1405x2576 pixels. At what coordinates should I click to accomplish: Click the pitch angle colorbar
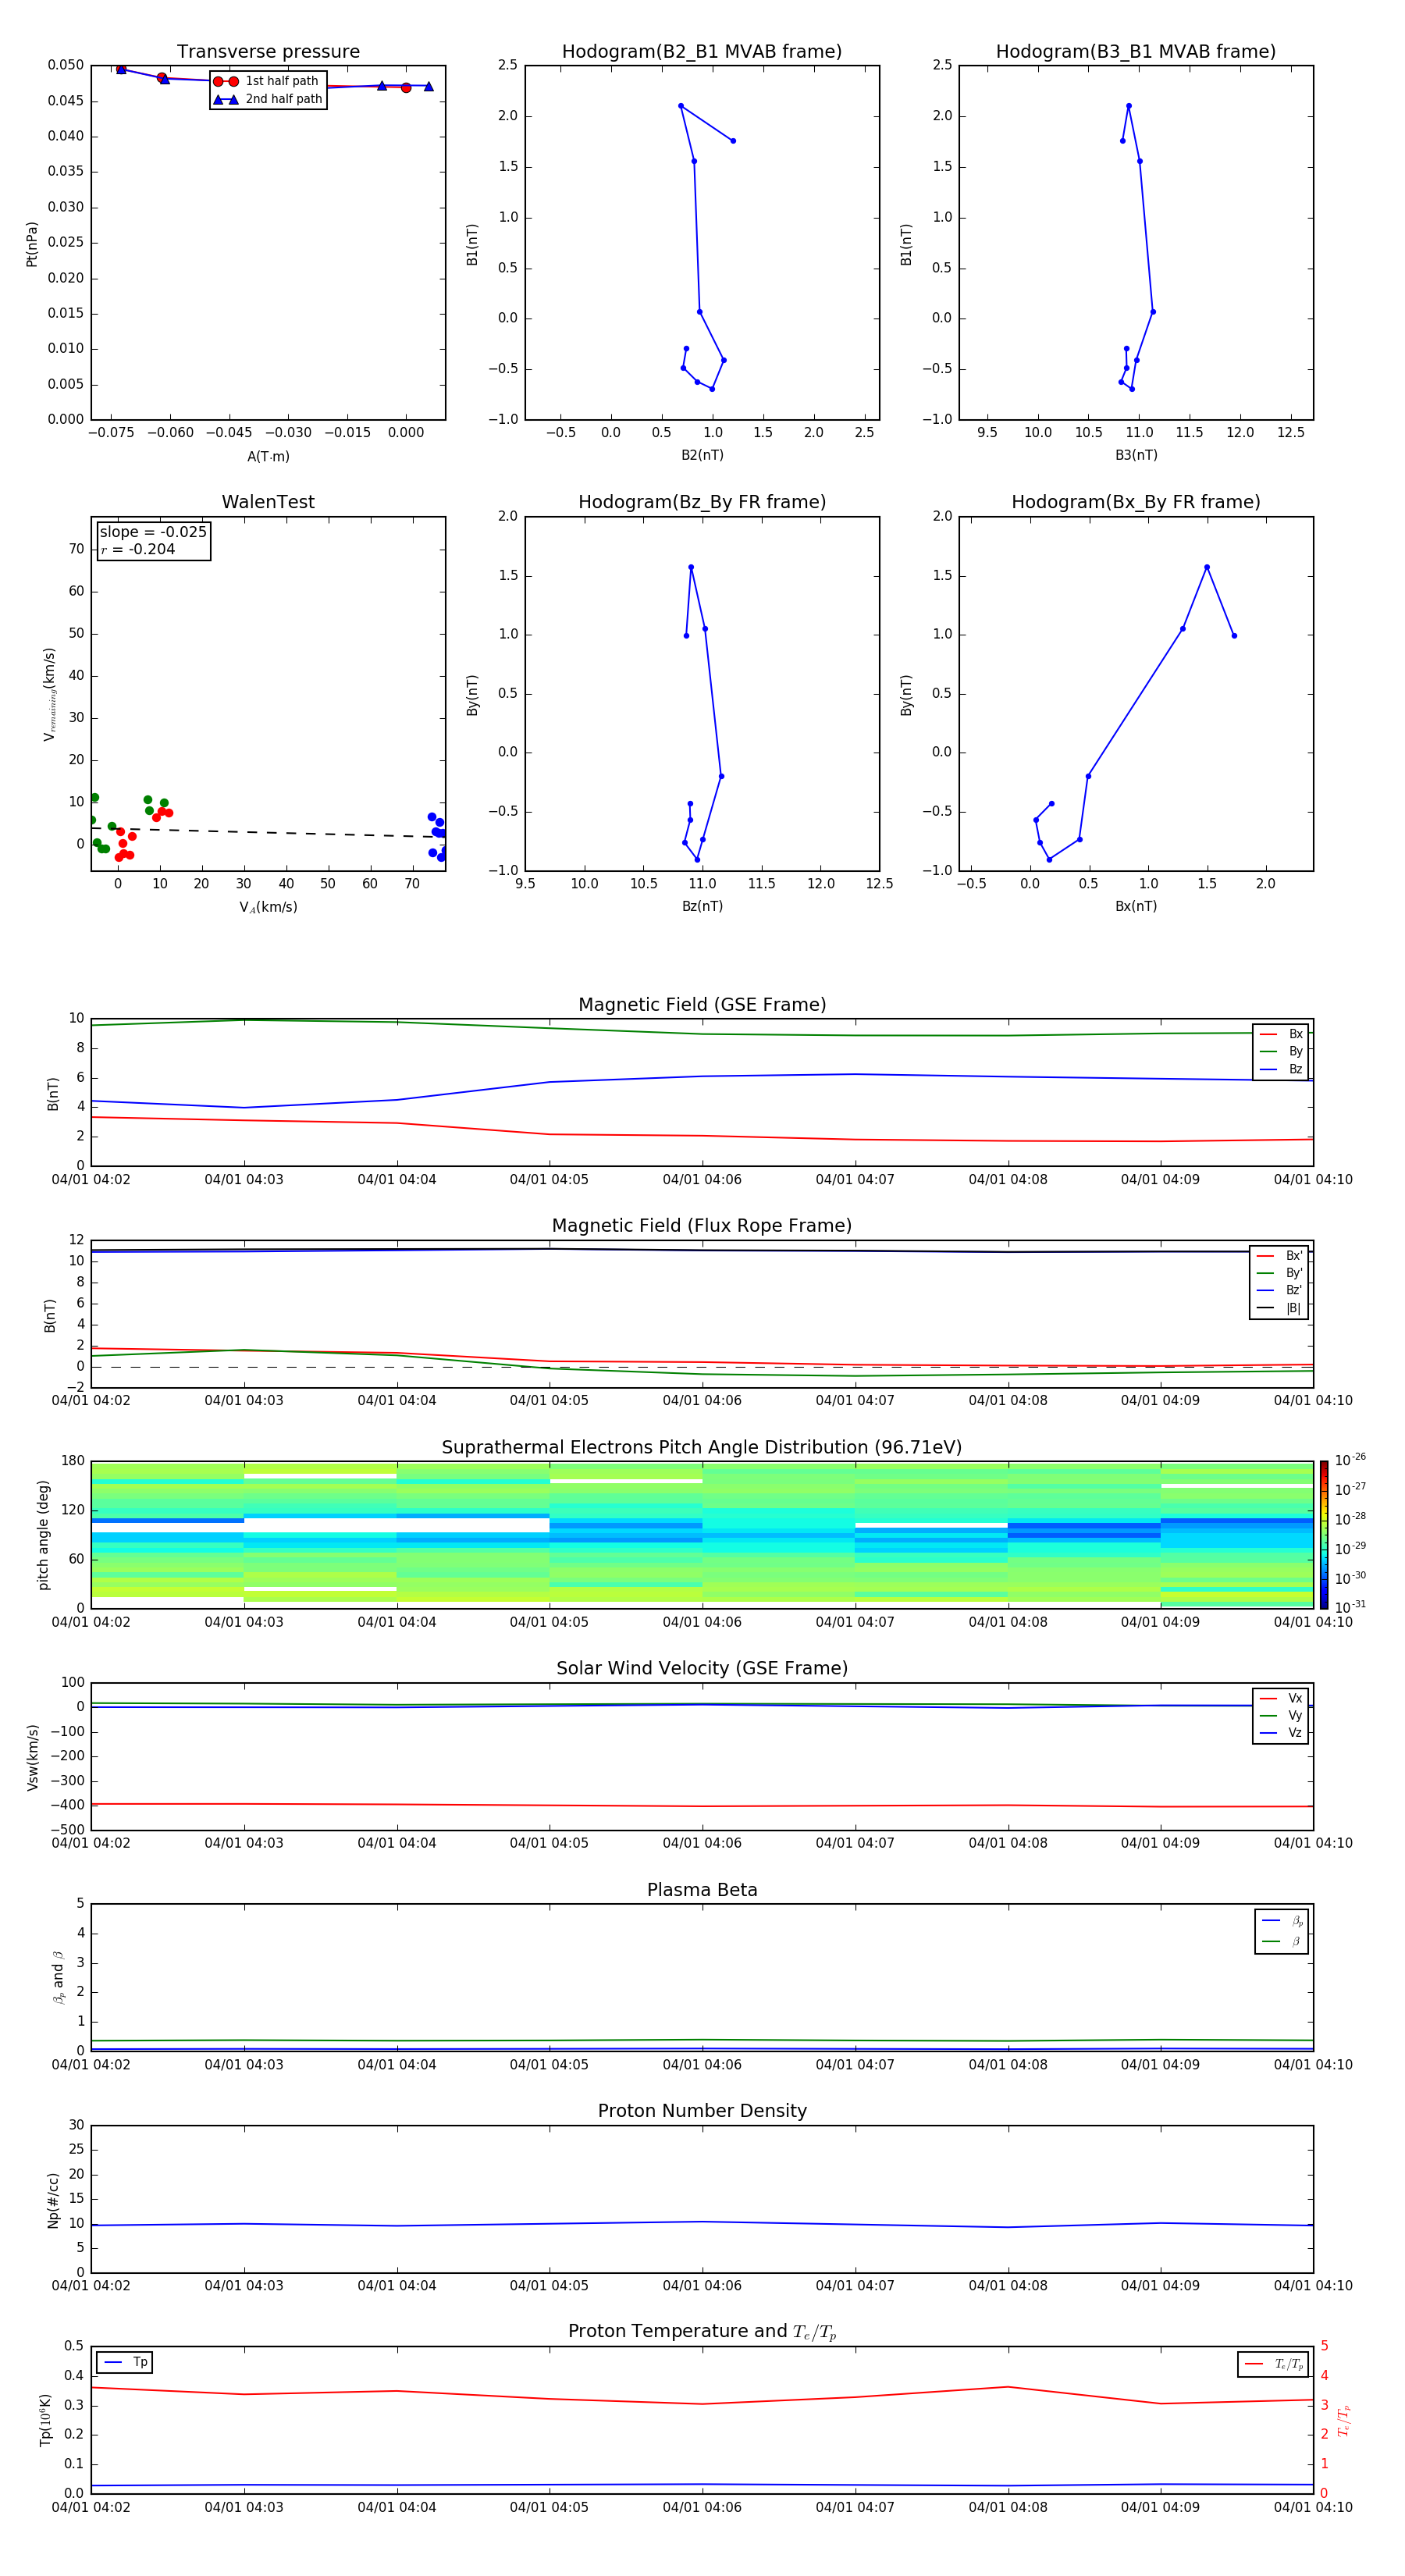1324,1535
